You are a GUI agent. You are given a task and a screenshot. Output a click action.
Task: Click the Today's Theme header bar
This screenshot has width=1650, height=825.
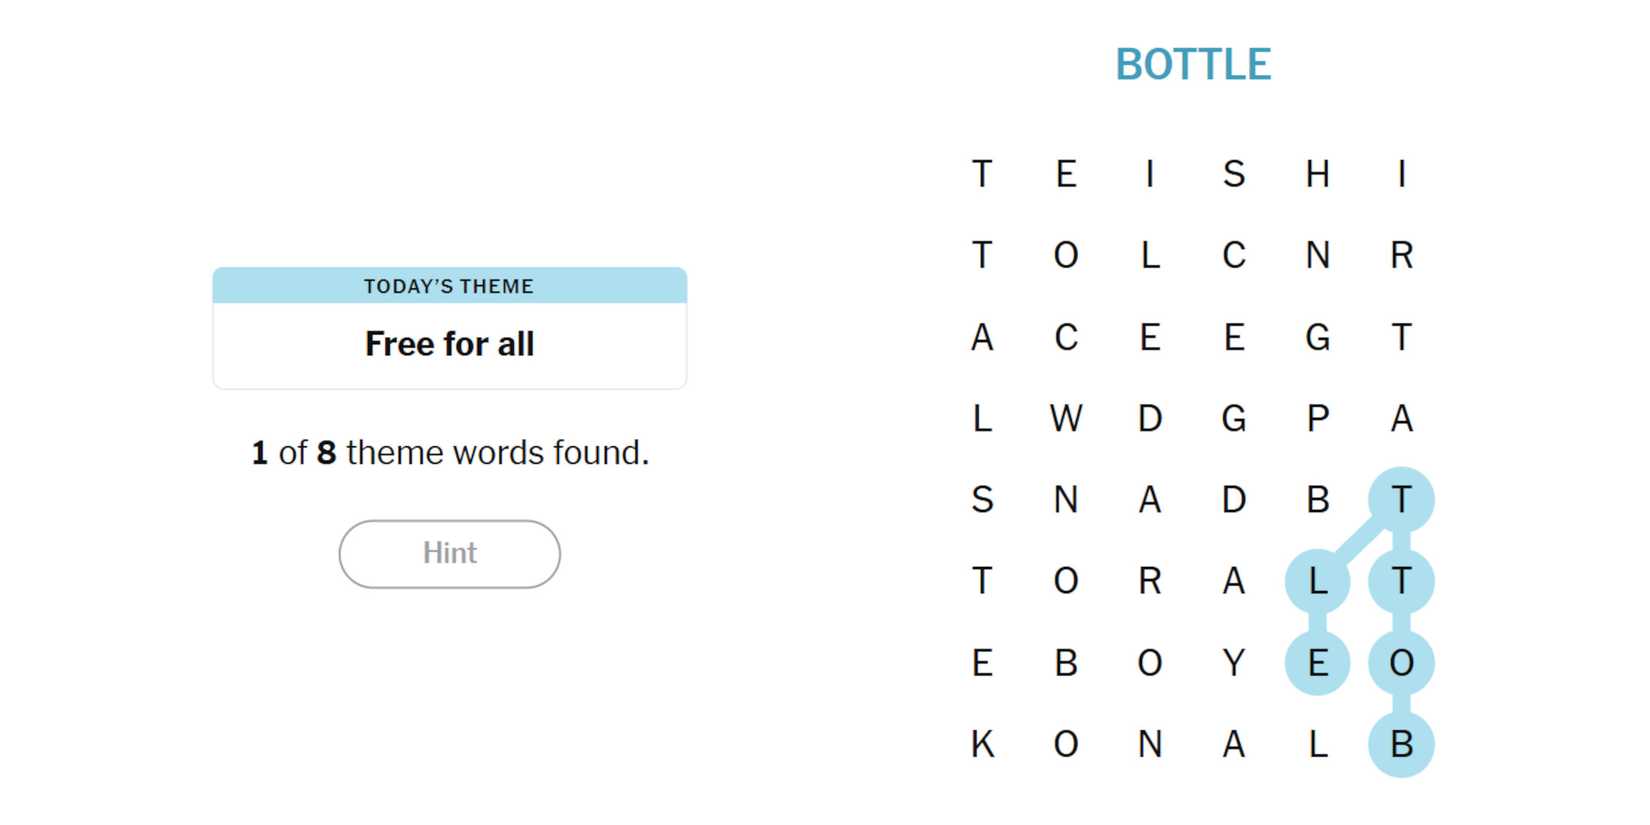[x=449, y=286]
